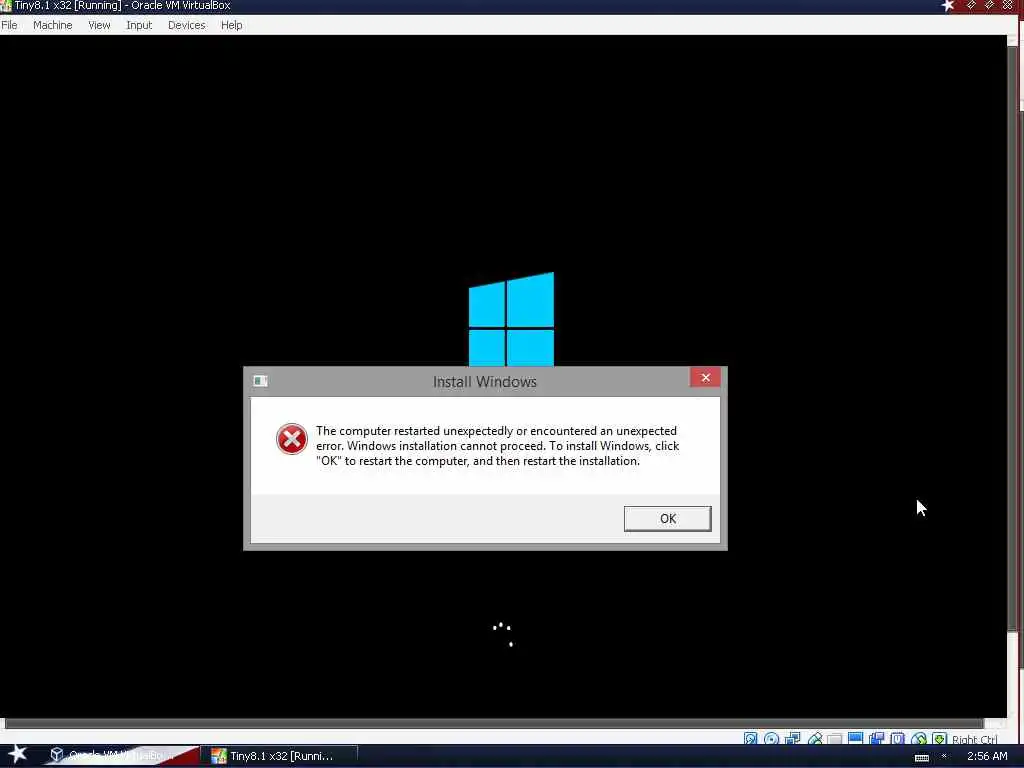Click the shared folders status icon

(835, 739)
